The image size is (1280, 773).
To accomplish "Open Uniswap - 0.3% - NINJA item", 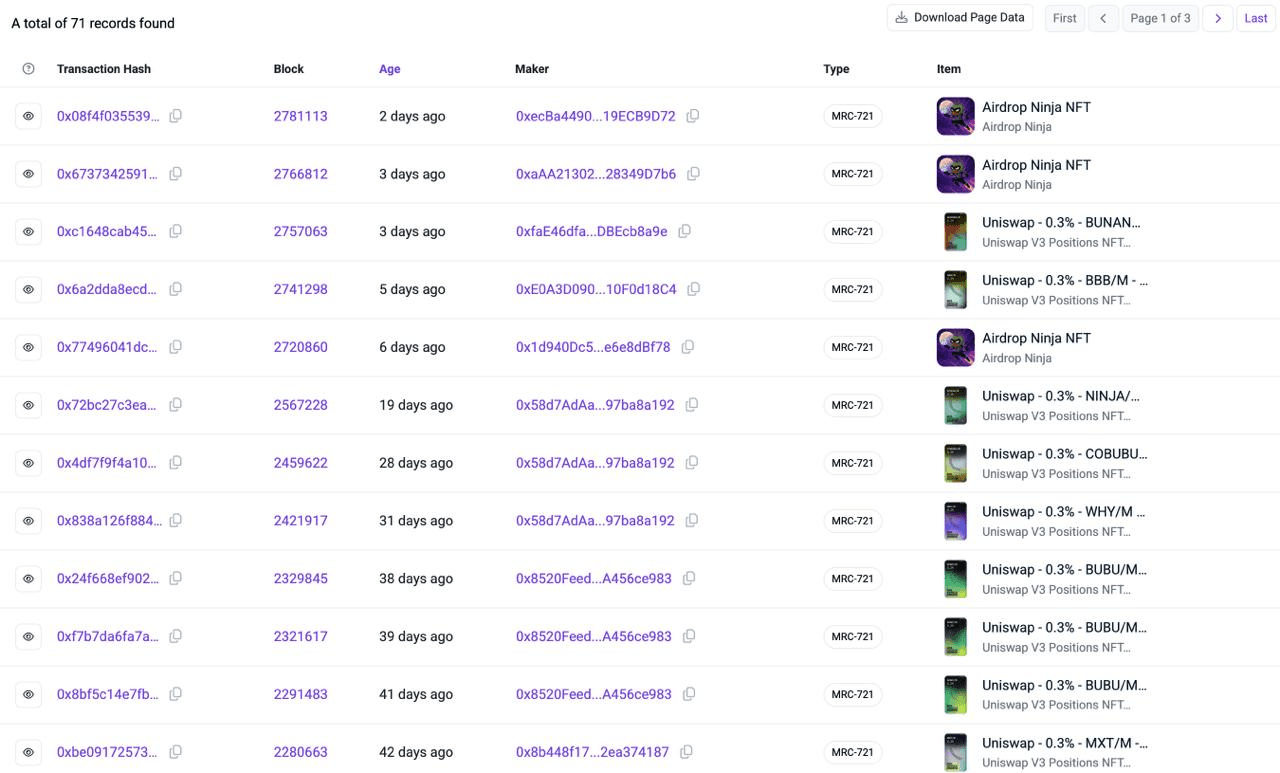I will (x=1061, y=396).
